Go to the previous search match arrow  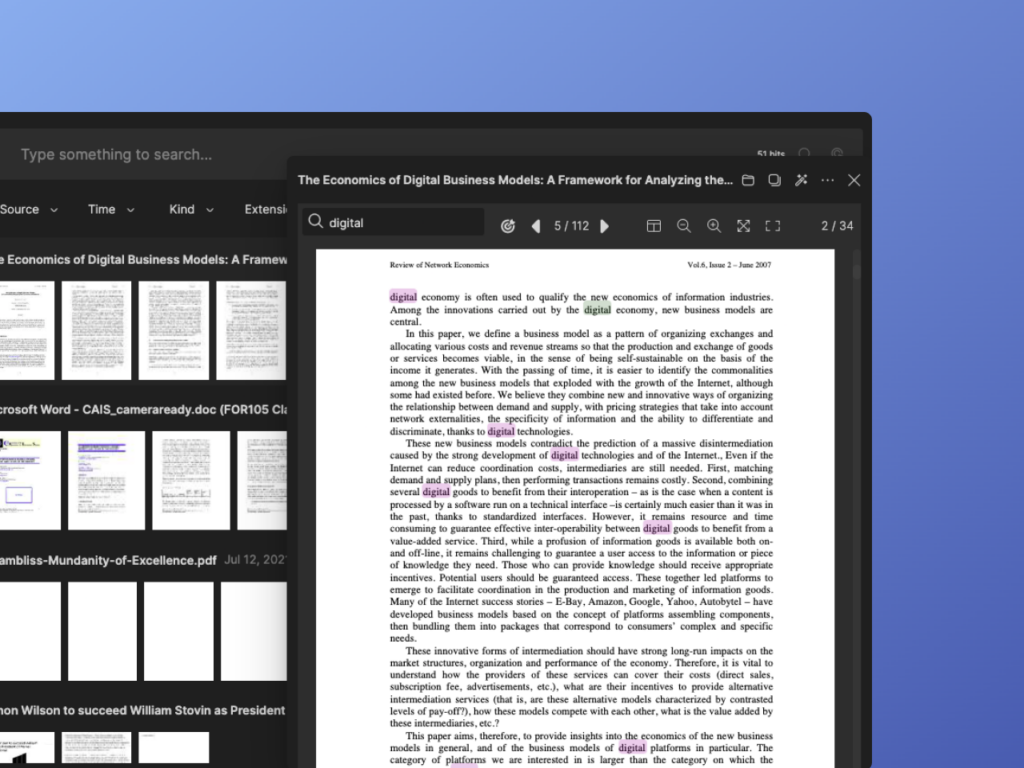(536, 226)
